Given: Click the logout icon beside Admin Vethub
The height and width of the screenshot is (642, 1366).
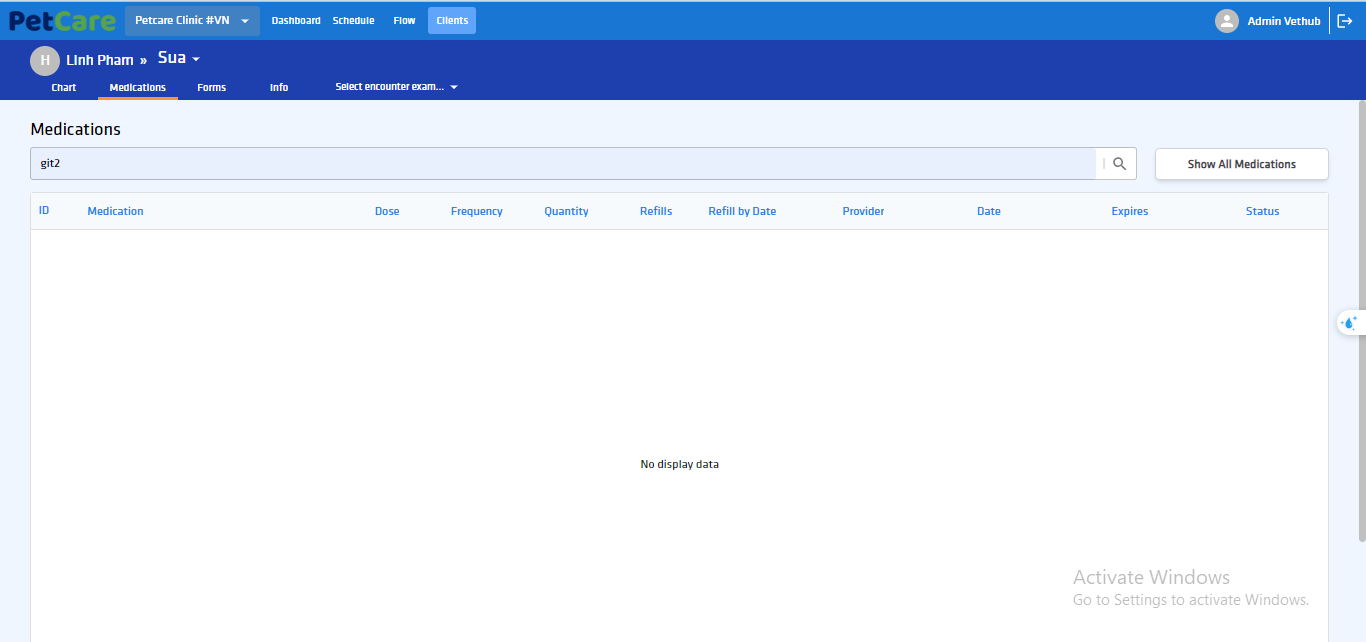Looking at the screenshot, I should pyautogui.click(x=1345, y=21).
